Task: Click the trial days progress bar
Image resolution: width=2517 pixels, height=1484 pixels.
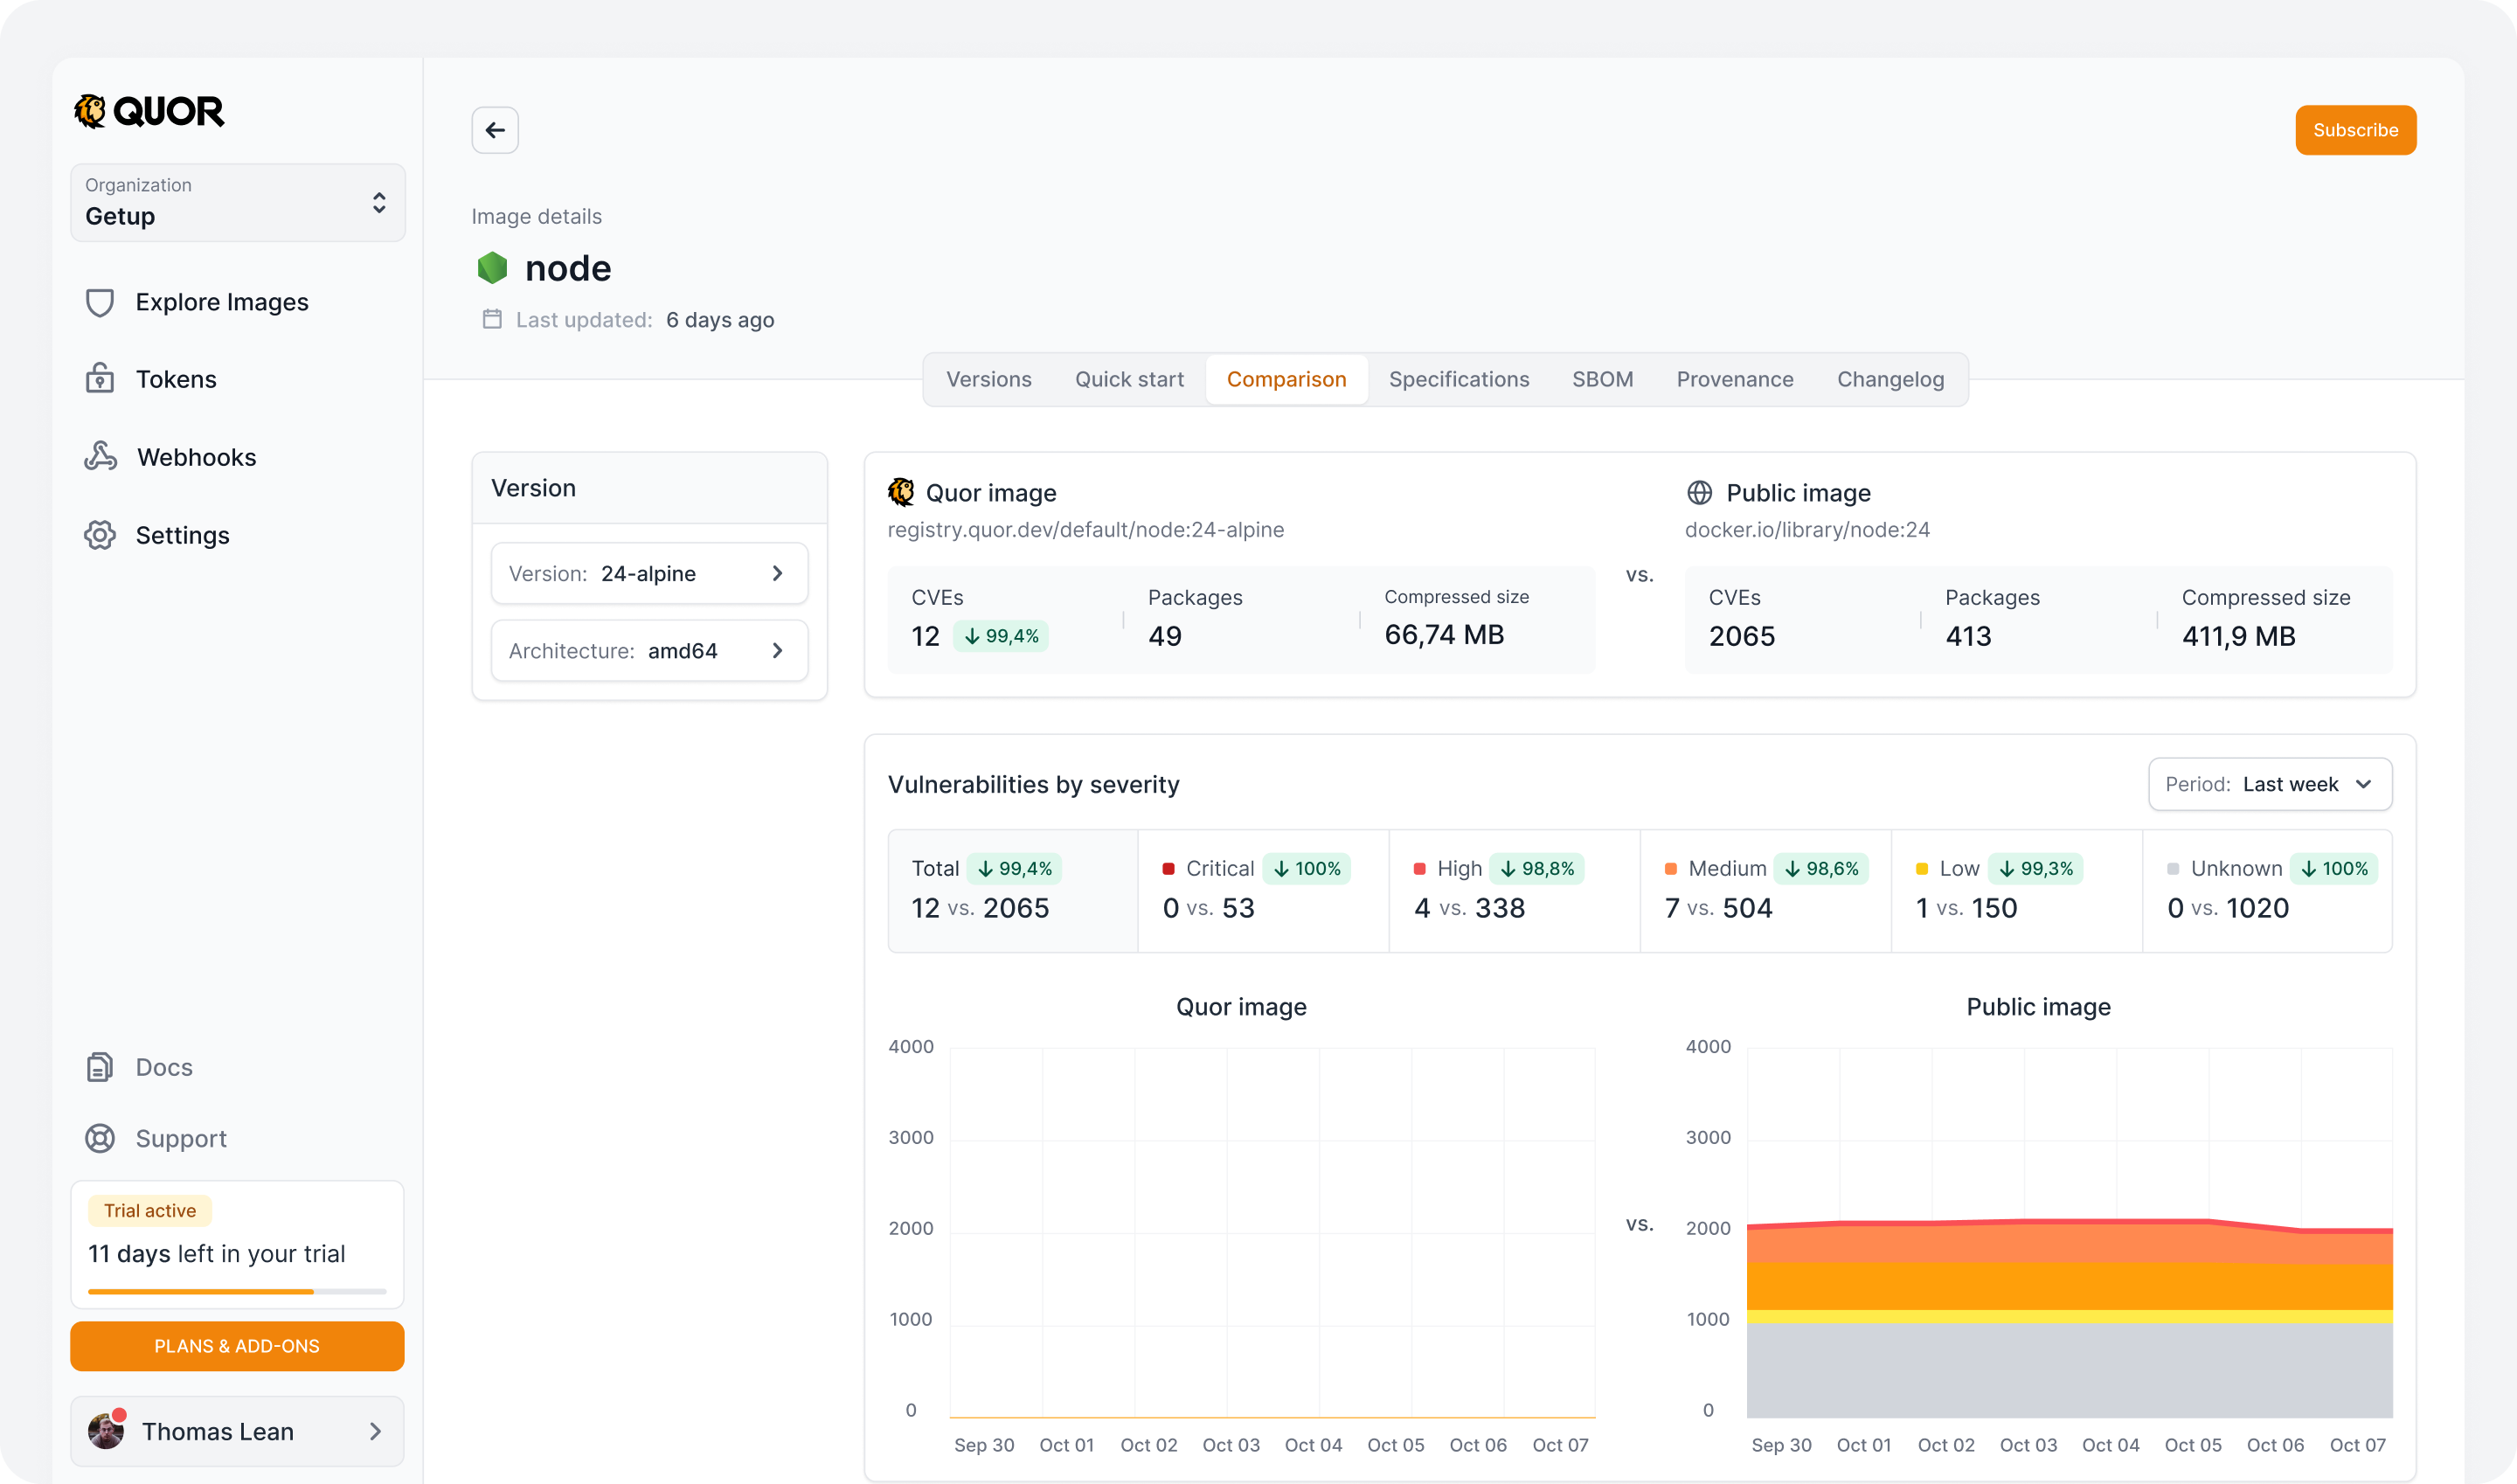Action: click(x=237, y=1291)
